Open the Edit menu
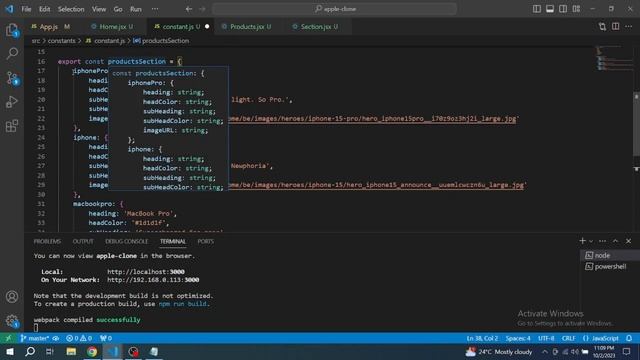This screenshot has height=360, width=640. tap(44, 9)
